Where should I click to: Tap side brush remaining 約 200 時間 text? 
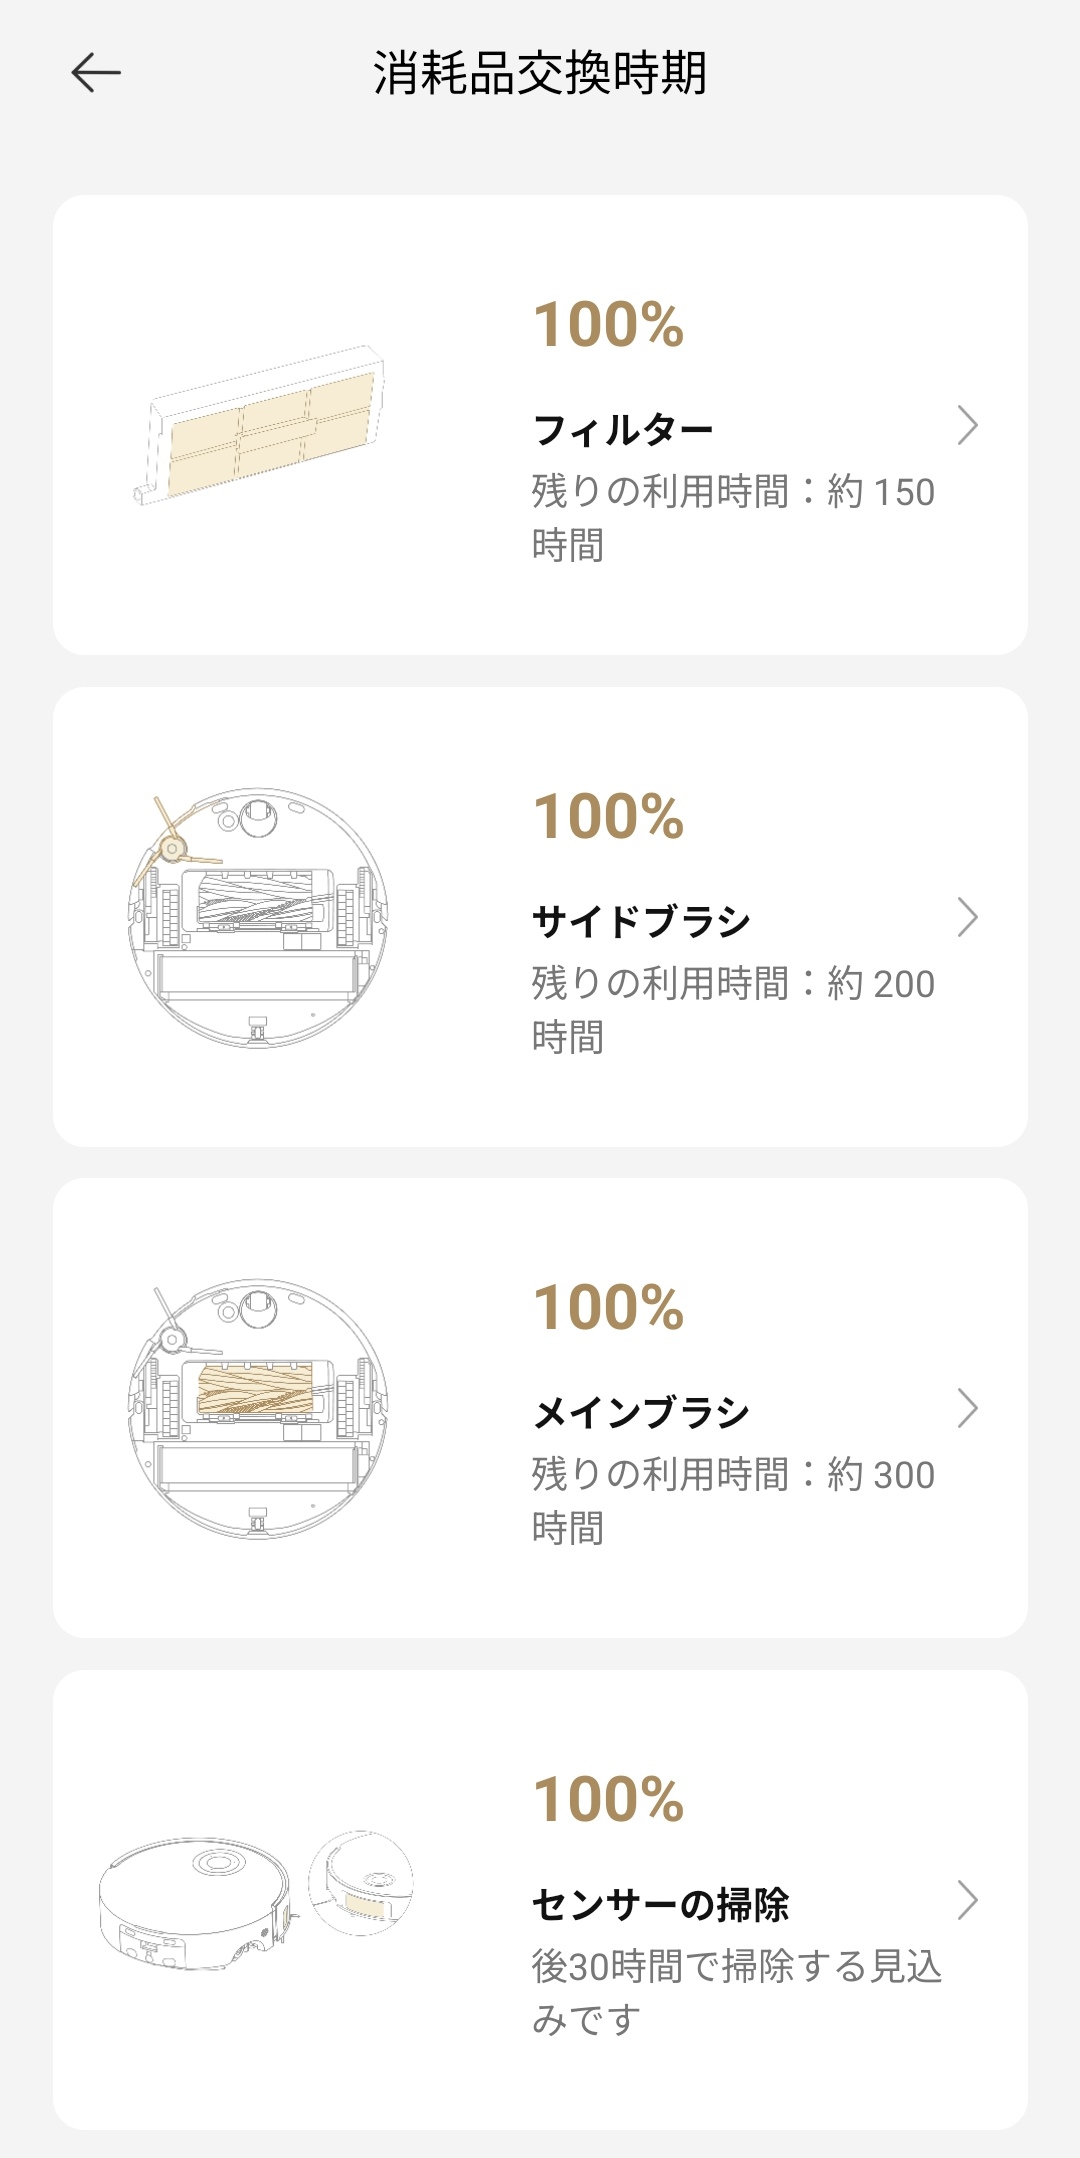pyautogui.click(x=732, y=1010)
